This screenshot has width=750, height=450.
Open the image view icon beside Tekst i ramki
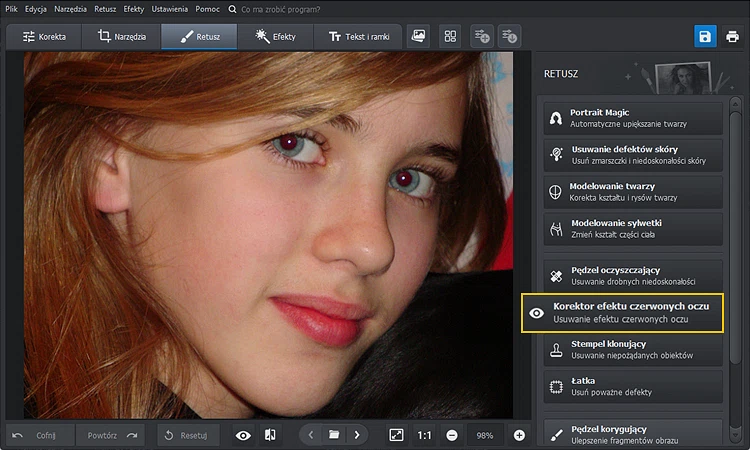(x=419, y=36)
